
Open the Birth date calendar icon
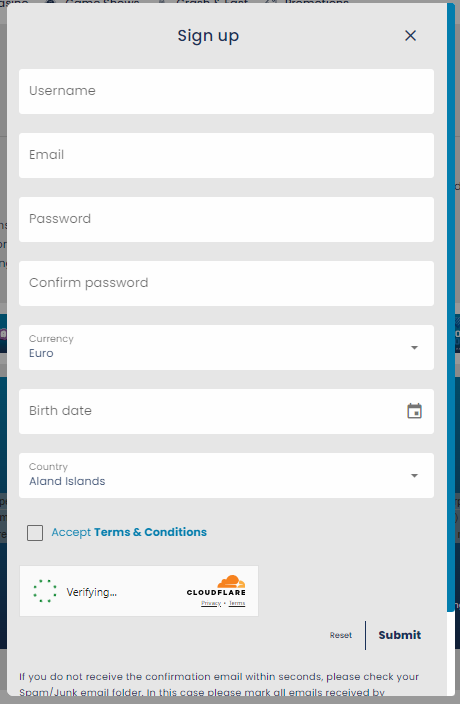tap(414, 411)
